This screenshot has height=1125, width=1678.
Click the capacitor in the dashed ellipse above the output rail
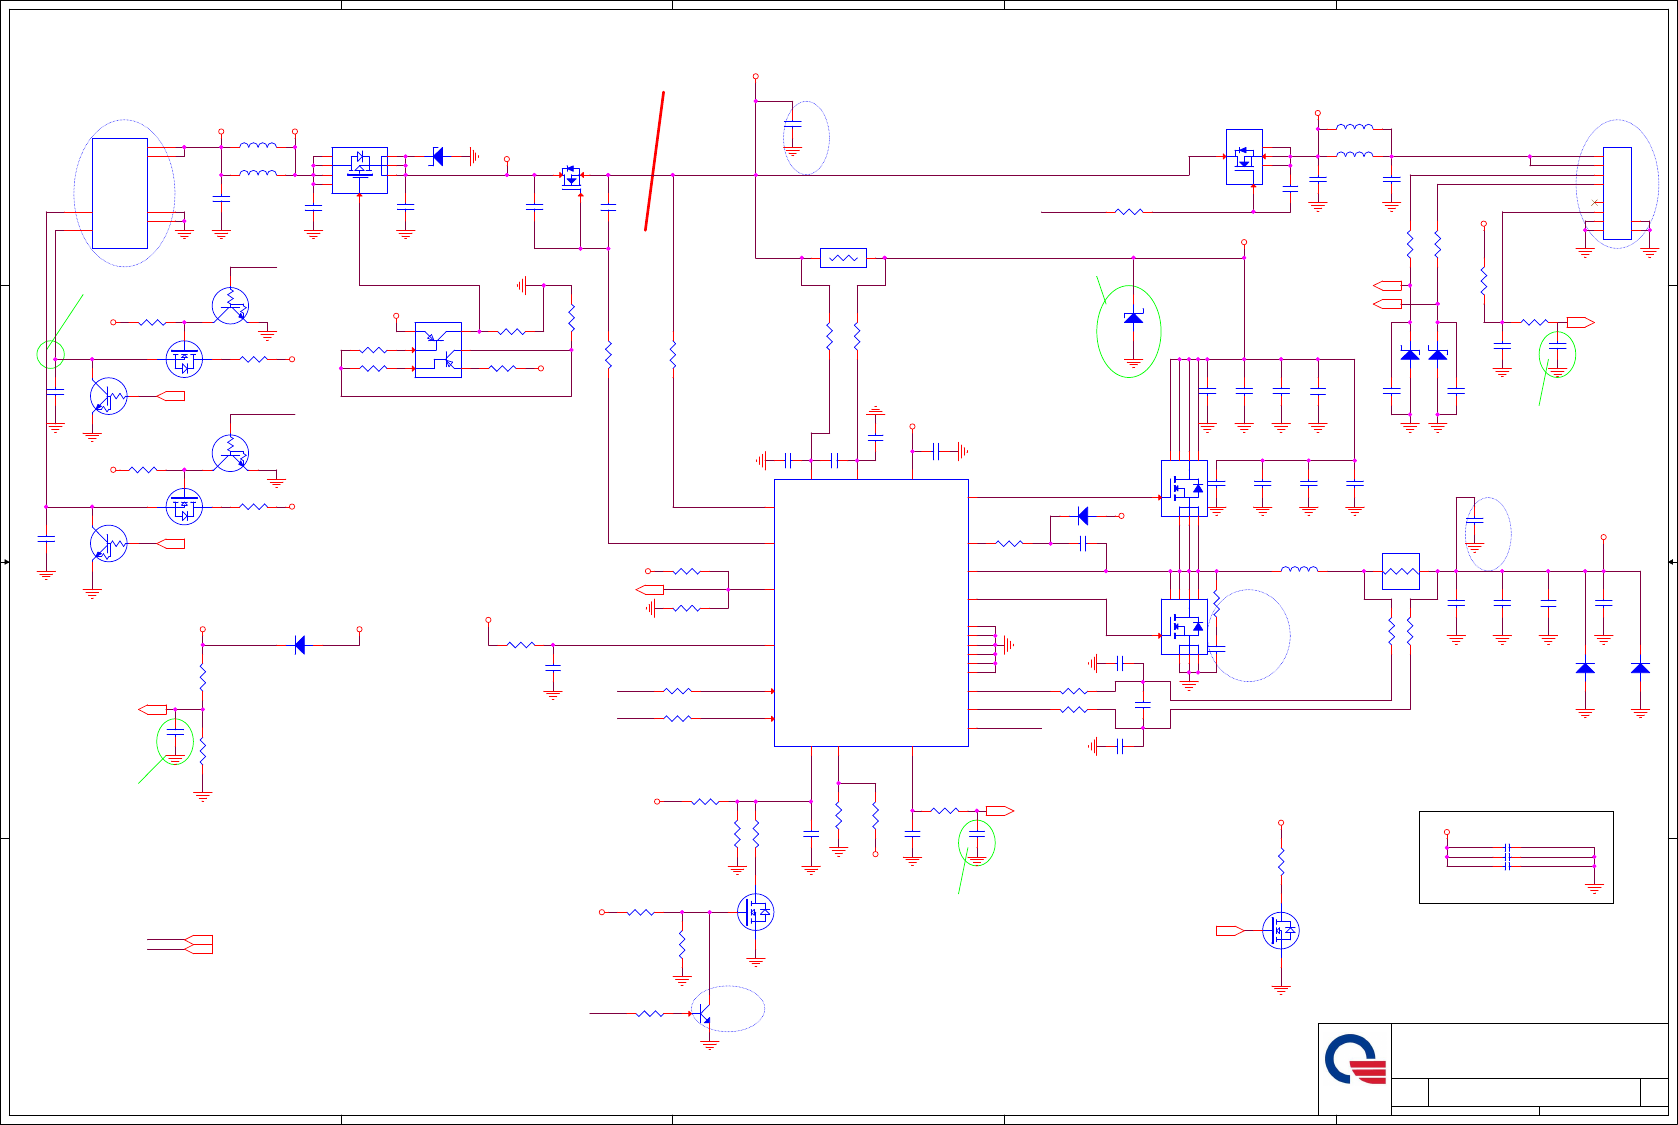click(x=1474, y=522)
